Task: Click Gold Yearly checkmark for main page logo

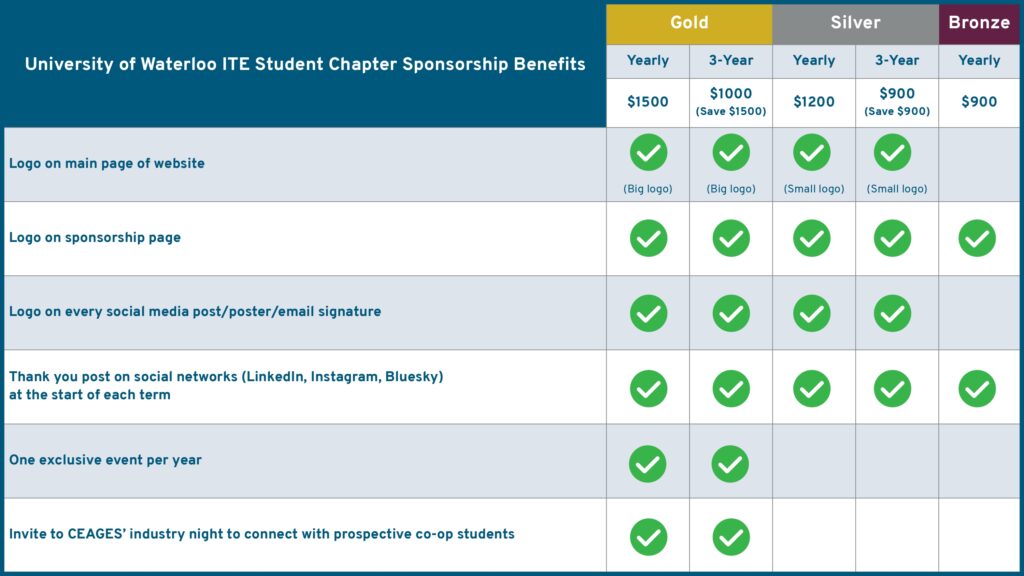Action: (x=648, y=153)
